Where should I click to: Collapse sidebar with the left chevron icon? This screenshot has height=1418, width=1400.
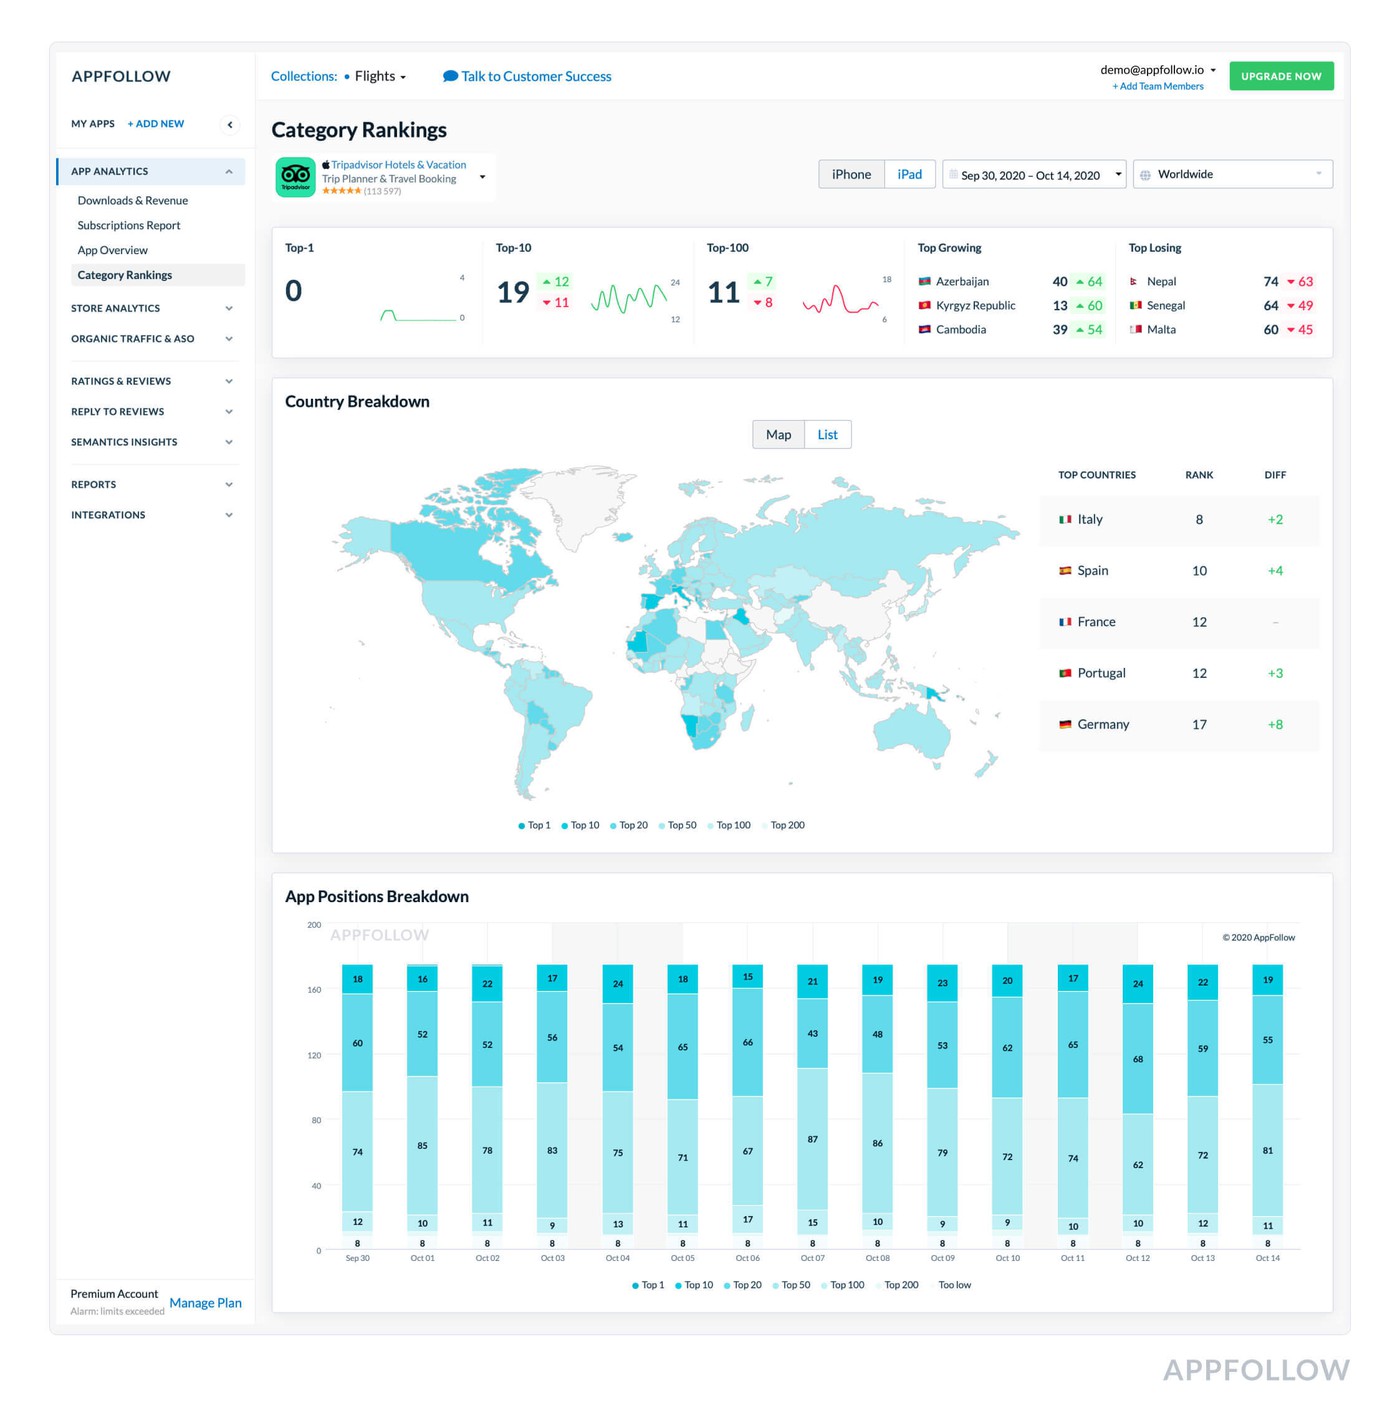point(230,125)
